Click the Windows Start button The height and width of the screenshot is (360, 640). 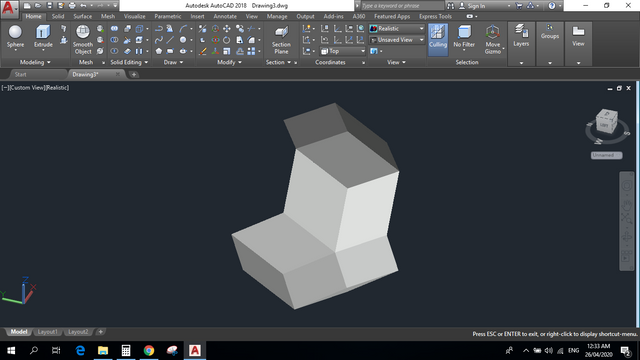[x=11, y=350]
